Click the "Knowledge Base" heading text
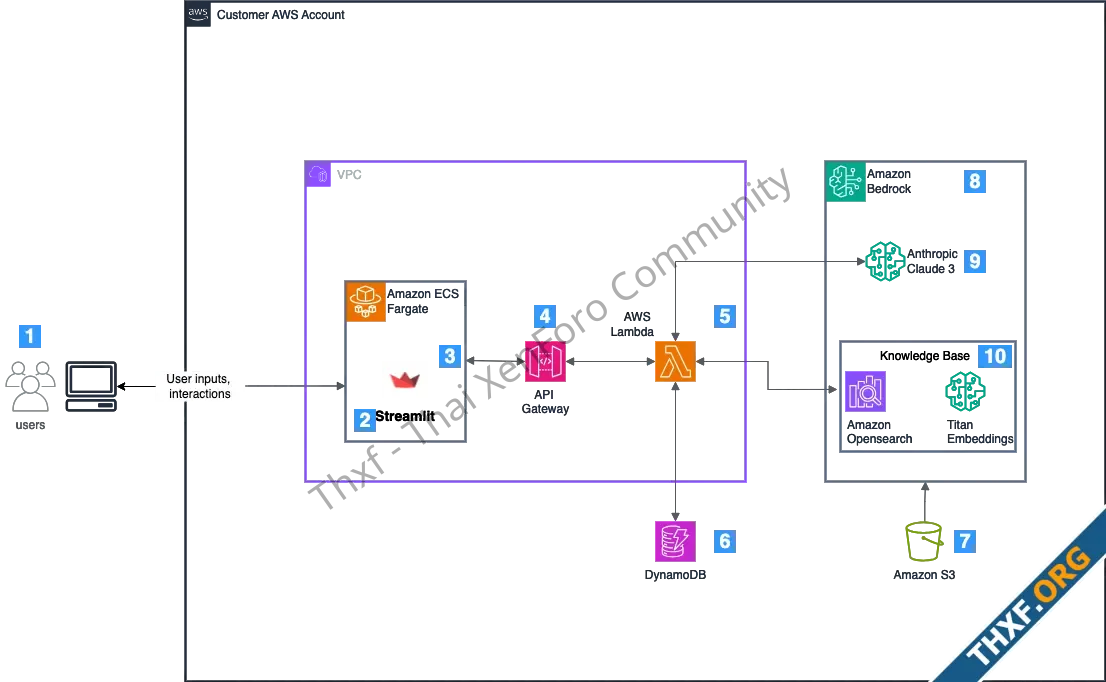 [x=925, y=355]
